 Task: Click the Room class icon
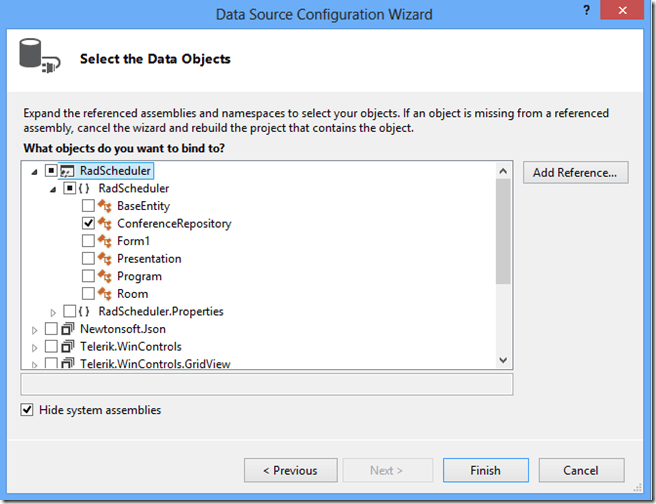(105, 294)
